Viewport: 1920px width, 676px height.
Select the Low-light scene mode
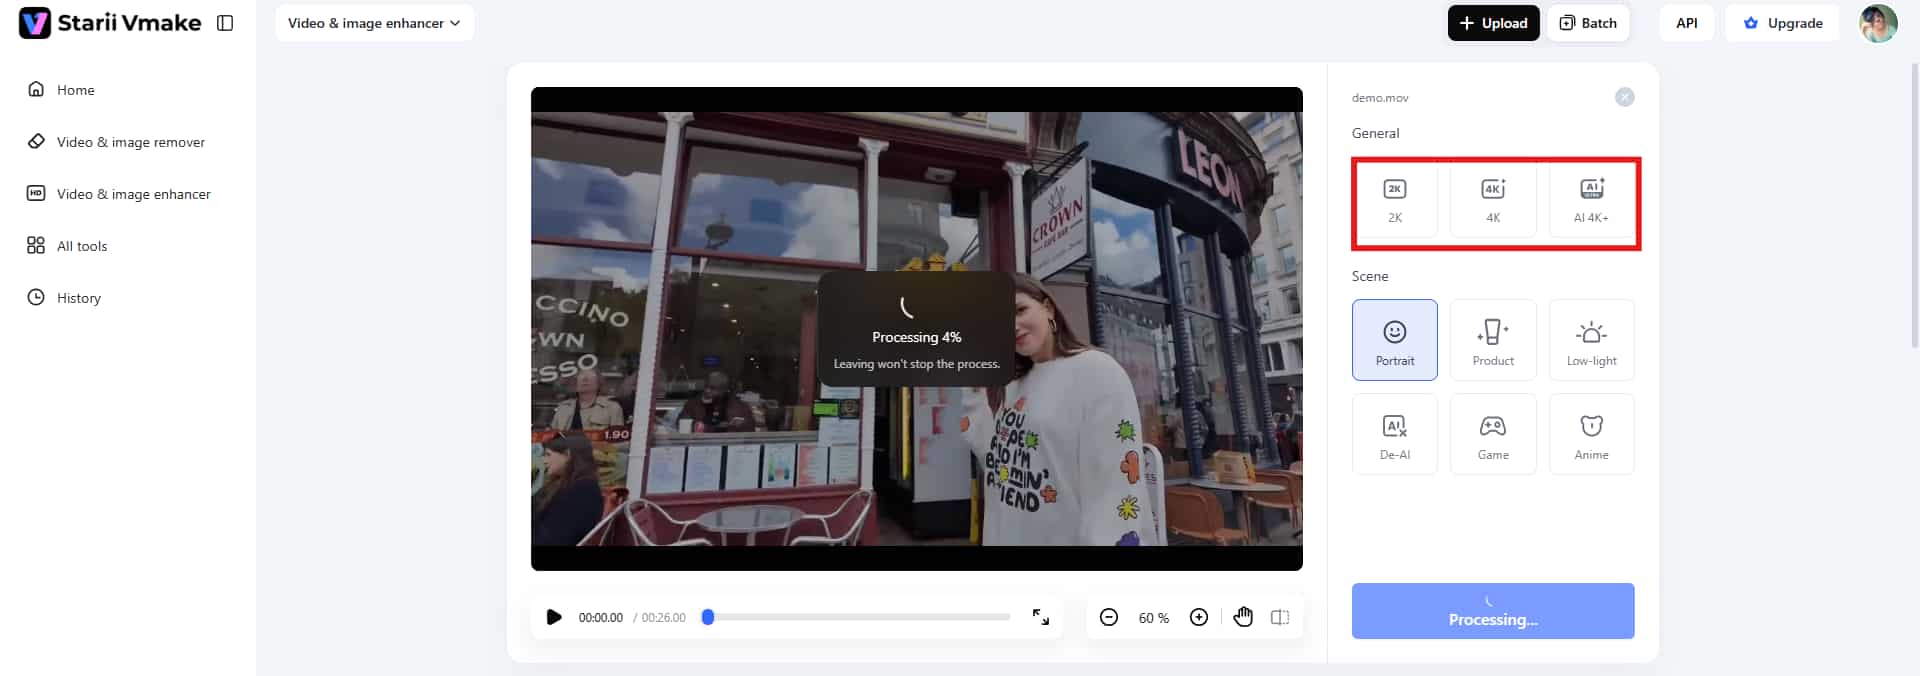(1591, 340)
